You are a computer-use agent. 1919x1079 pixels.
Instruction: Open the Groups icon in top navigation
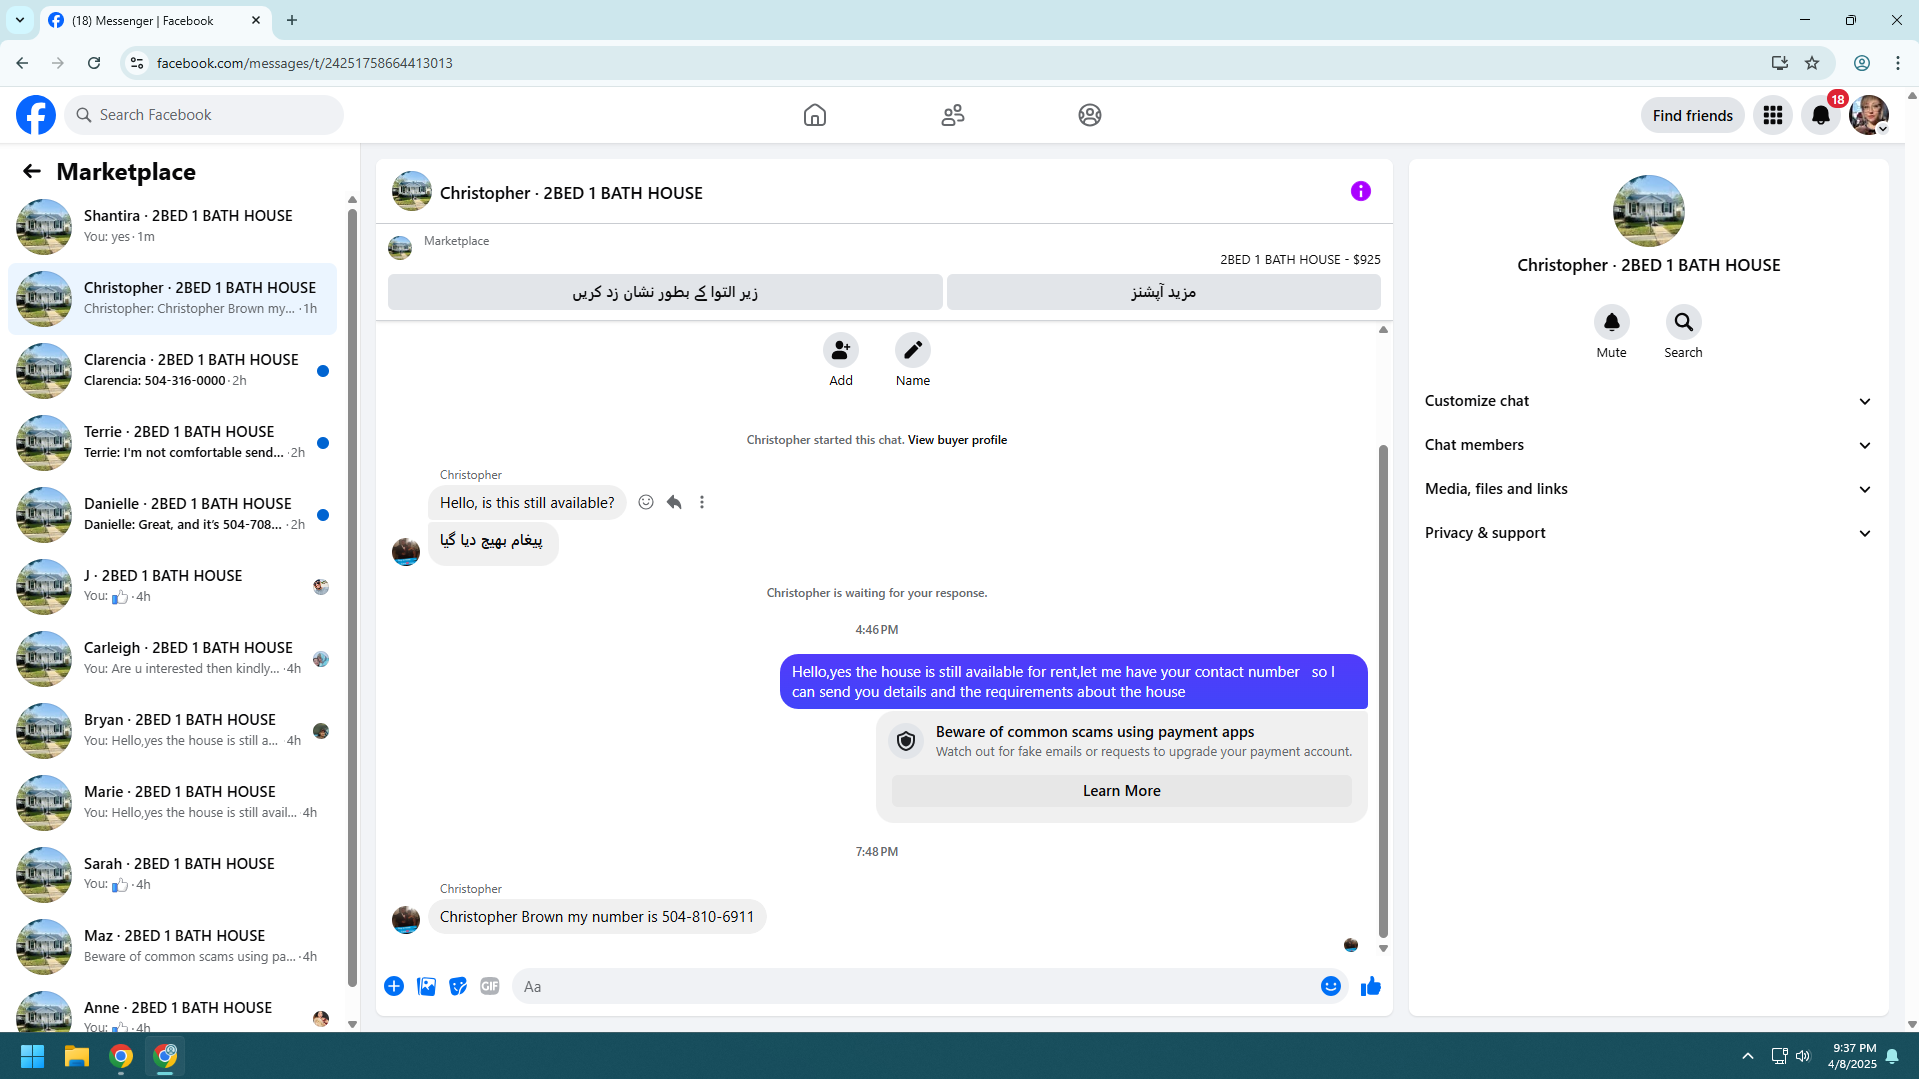[x=1090, y=115]
